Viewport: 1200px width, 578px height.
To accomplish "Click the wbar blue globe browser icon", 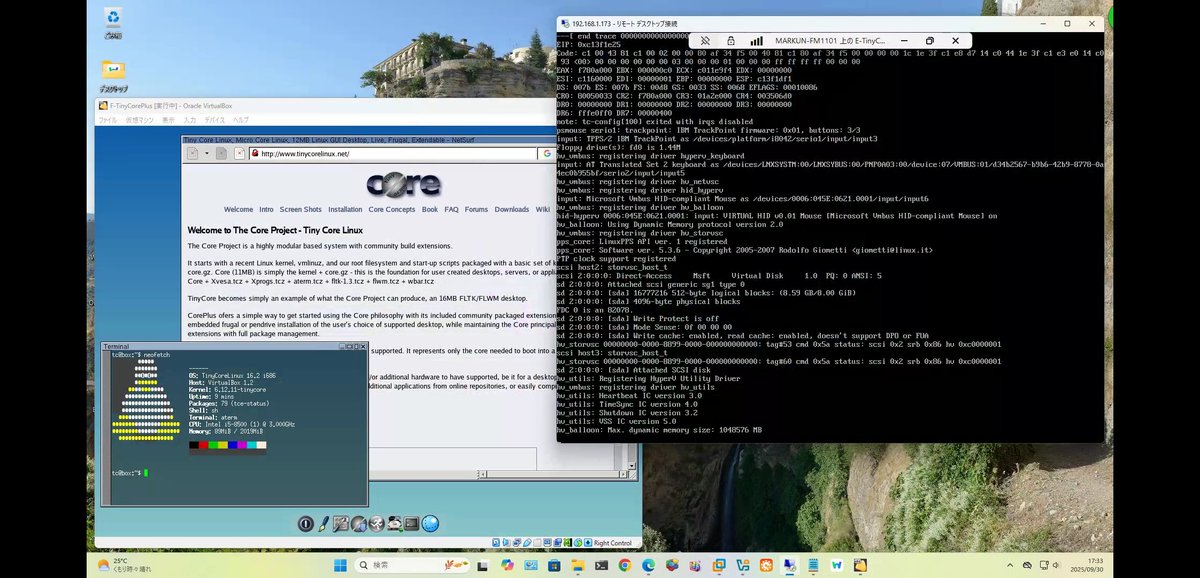I will point(430,524).
